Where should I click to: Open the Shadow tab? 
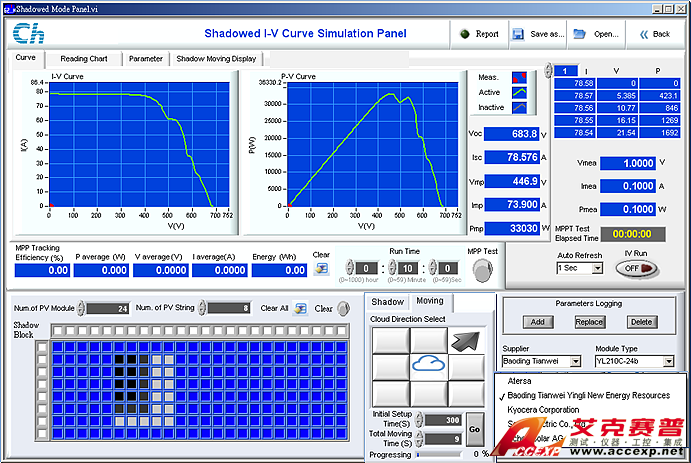[387, 301]
